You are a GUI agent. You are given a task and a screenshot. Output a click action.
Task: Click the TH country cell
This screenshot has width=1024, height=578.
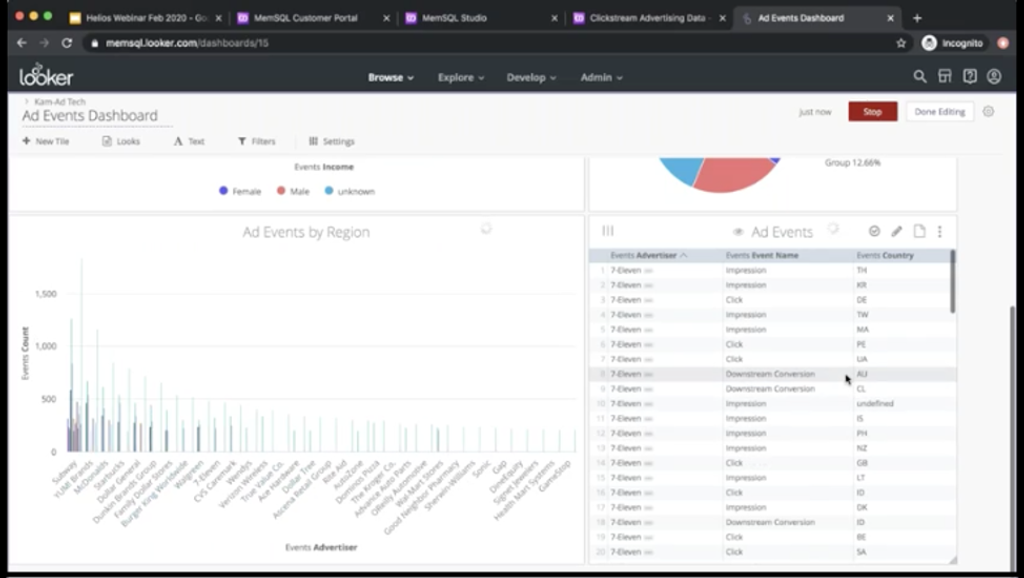(x=861, y=270)
